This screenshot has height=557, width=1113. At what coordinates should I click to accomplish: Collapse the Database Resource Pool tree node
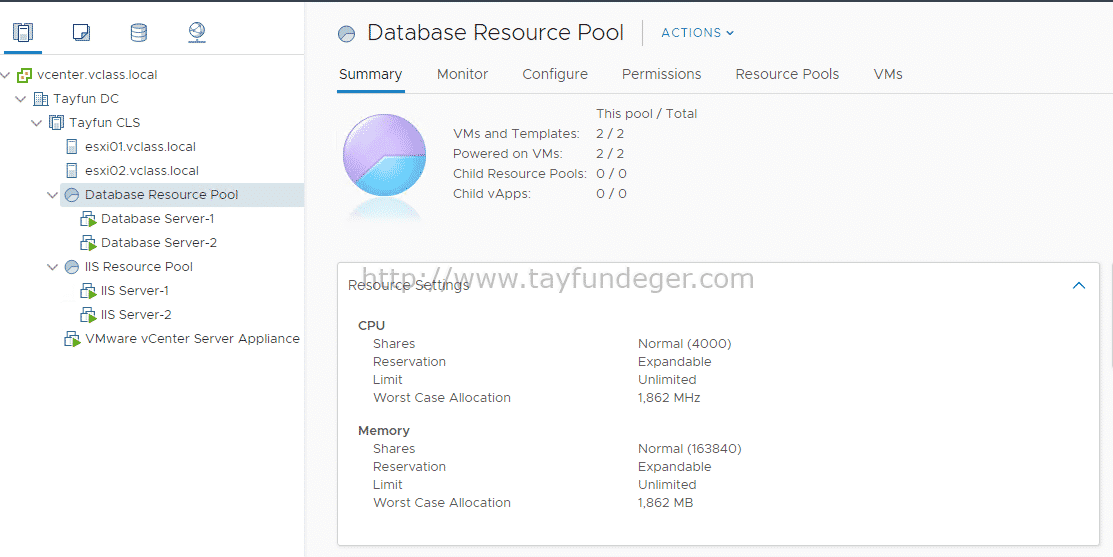point(53,195)
